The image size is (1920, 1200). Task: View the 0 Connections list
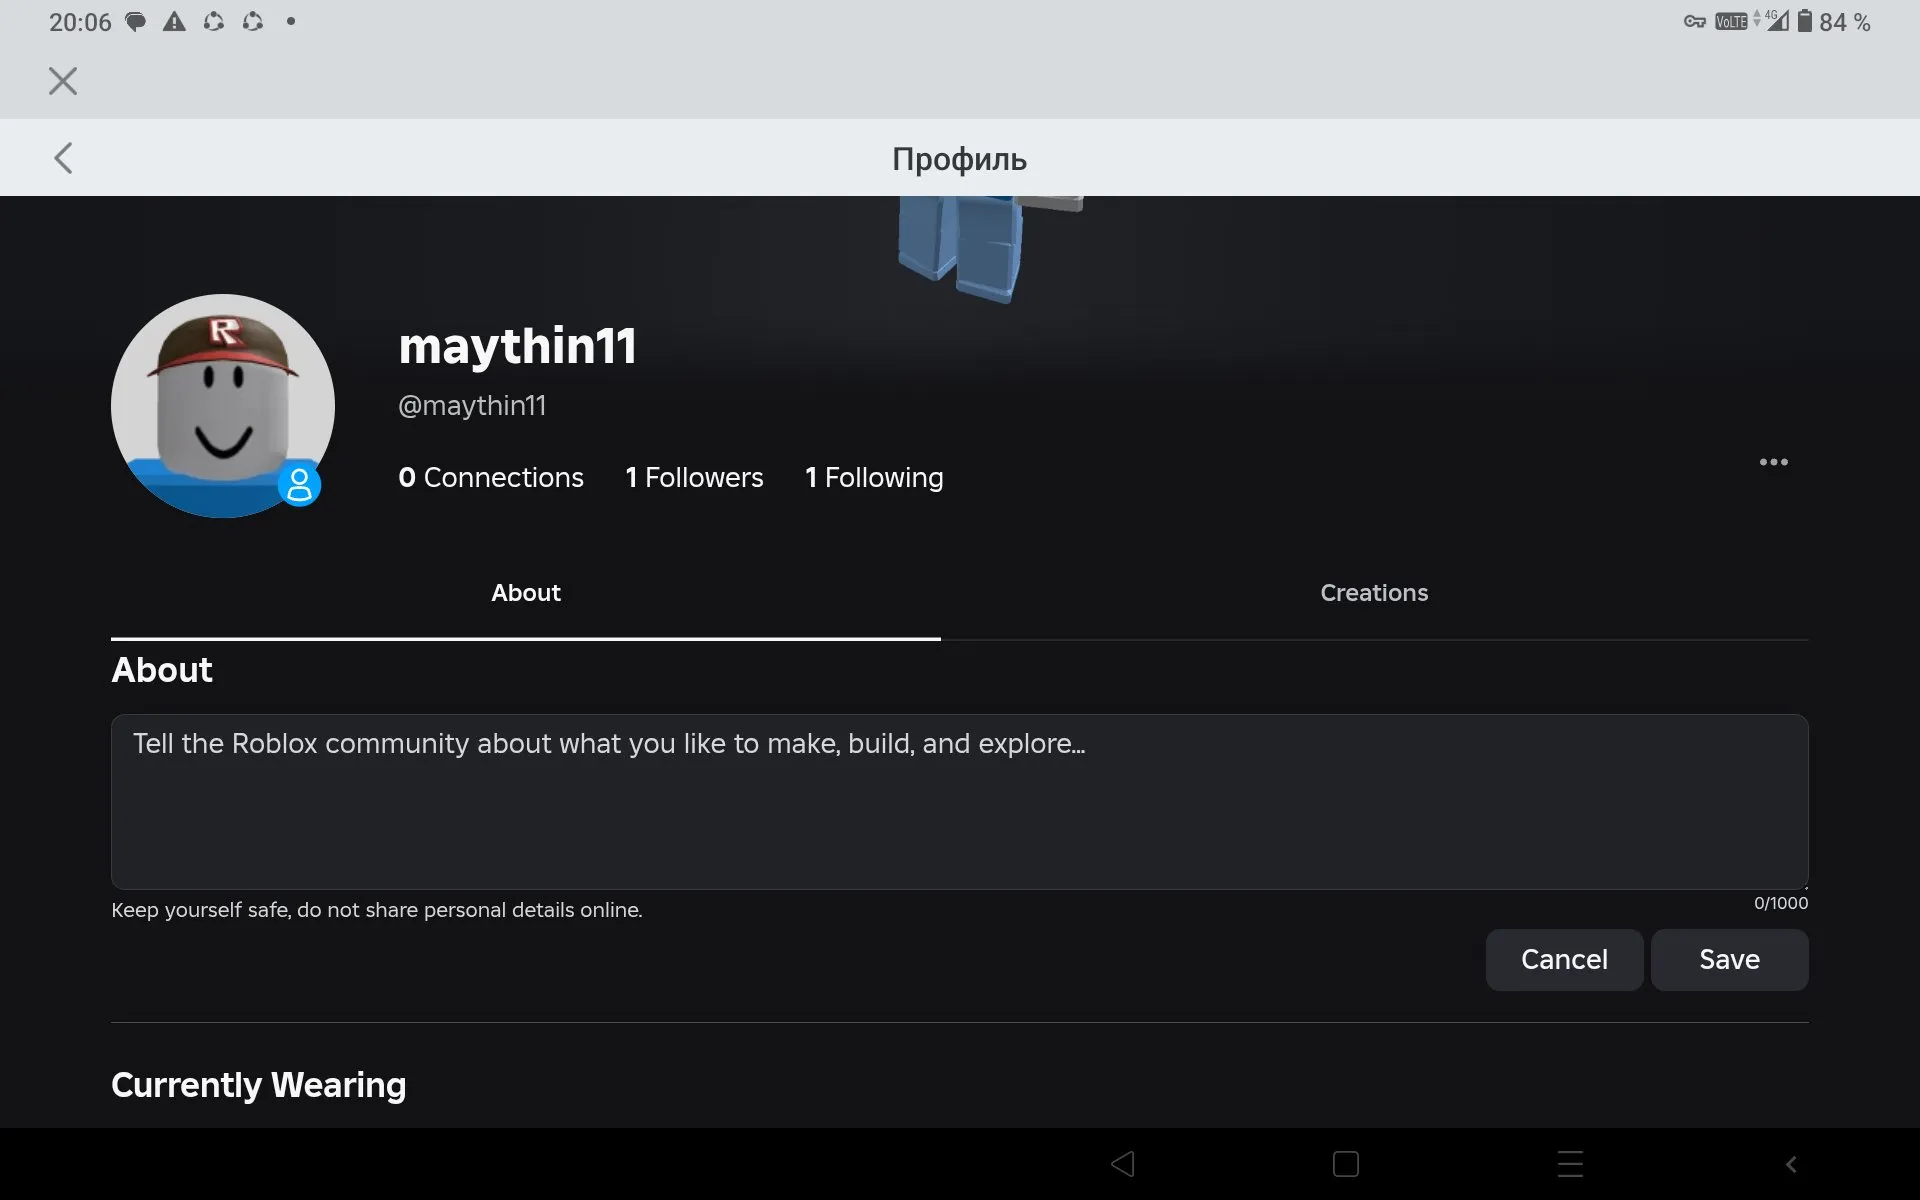(490, 478)
